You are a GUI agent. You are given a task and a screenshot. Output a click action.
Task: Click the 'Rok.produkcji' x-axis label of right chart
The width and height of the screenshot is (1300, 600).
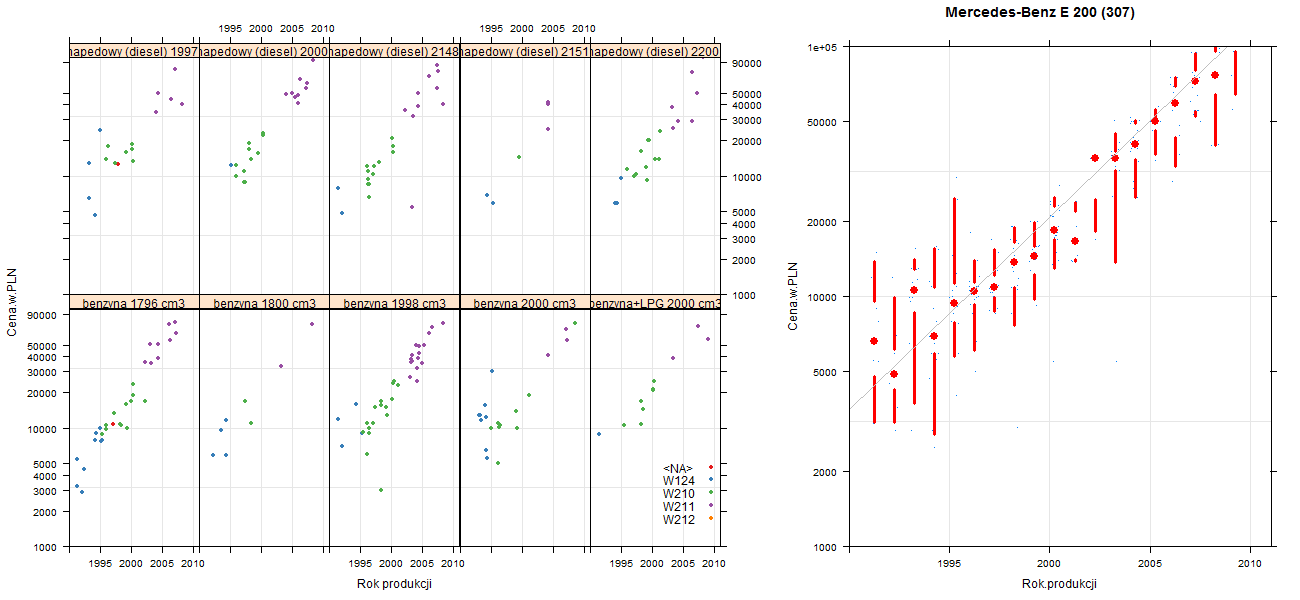(1060, 584)
